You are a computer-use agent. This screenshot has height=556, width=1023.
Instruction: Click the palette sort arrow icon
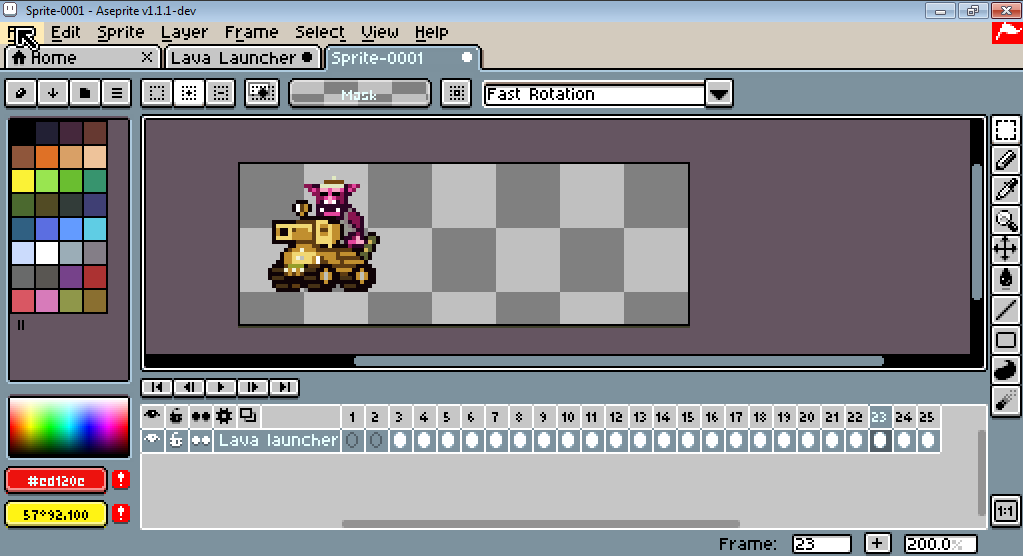pyautogui.click(x=53, y=93)
